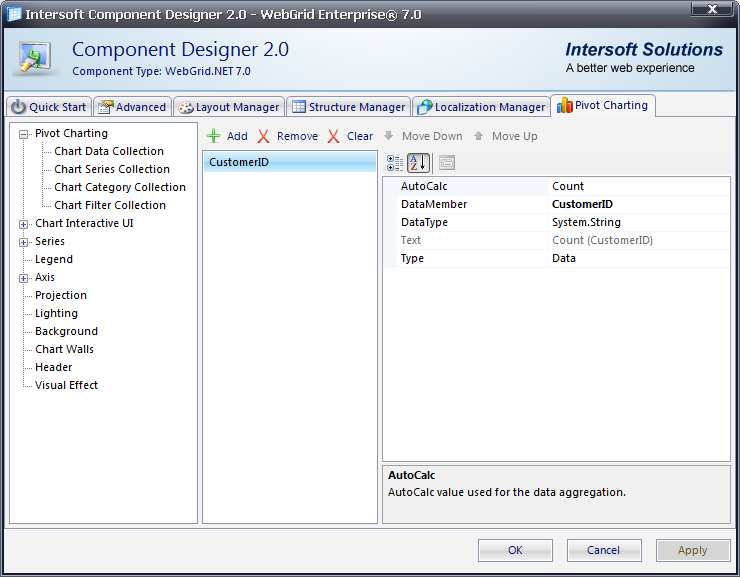Expand the Series tree node
The width and height of the screenshot is (740, 577).
pos(23,242)
